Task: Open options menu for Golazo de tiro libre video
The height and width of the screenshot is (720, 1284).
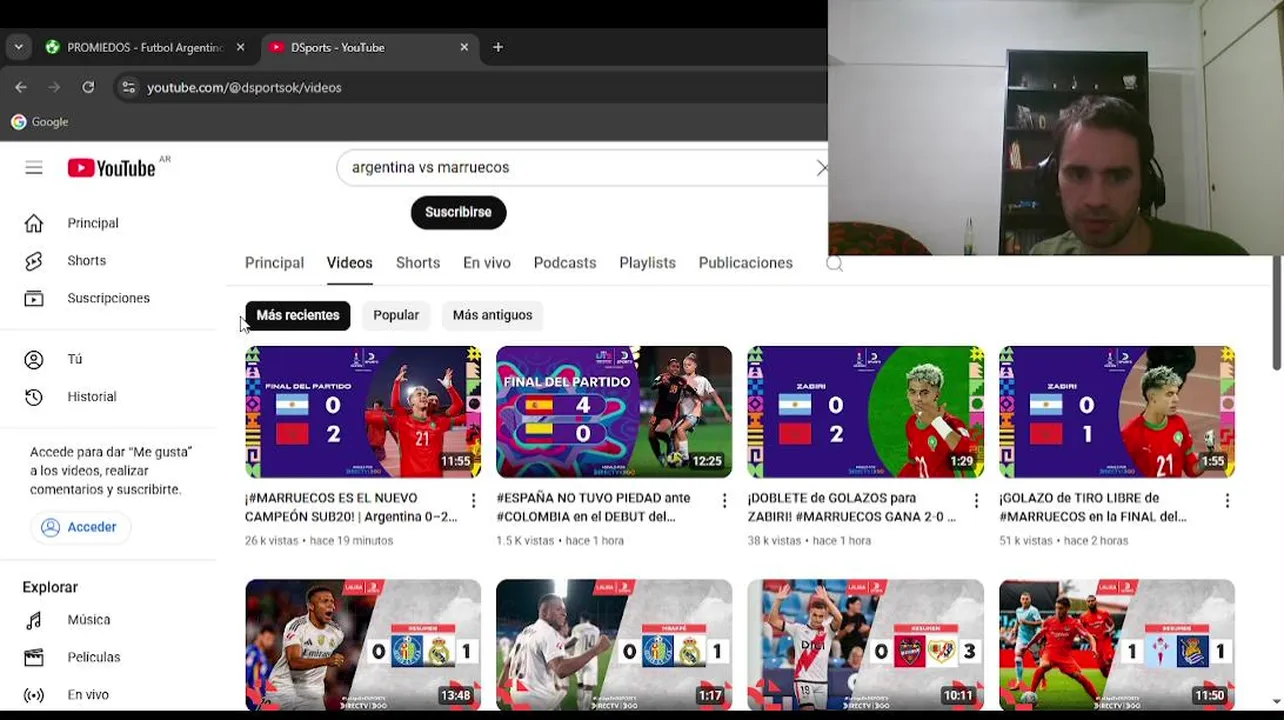Action: tap(1227, 500)
